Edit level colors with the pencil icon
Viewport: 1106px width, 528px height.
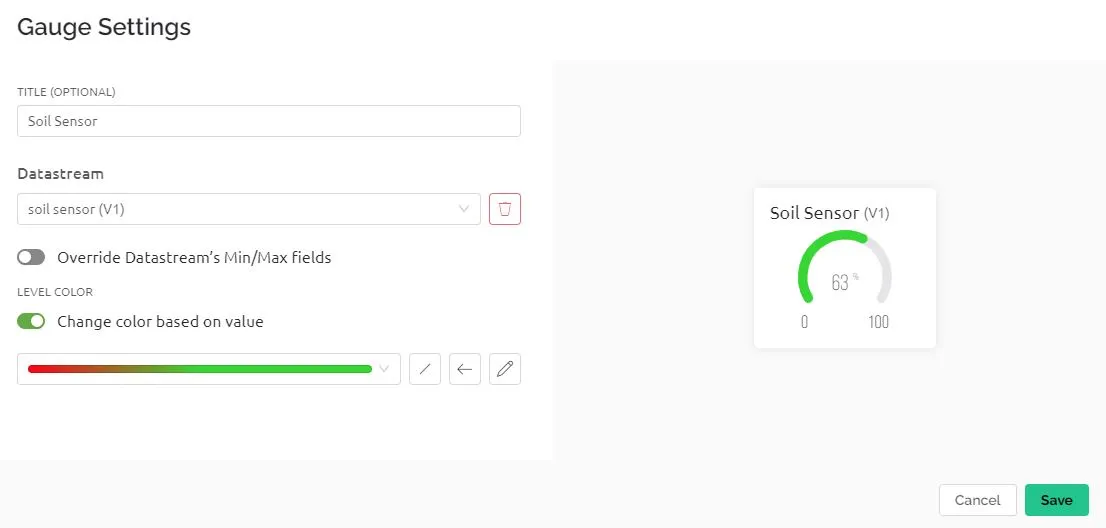504,369
